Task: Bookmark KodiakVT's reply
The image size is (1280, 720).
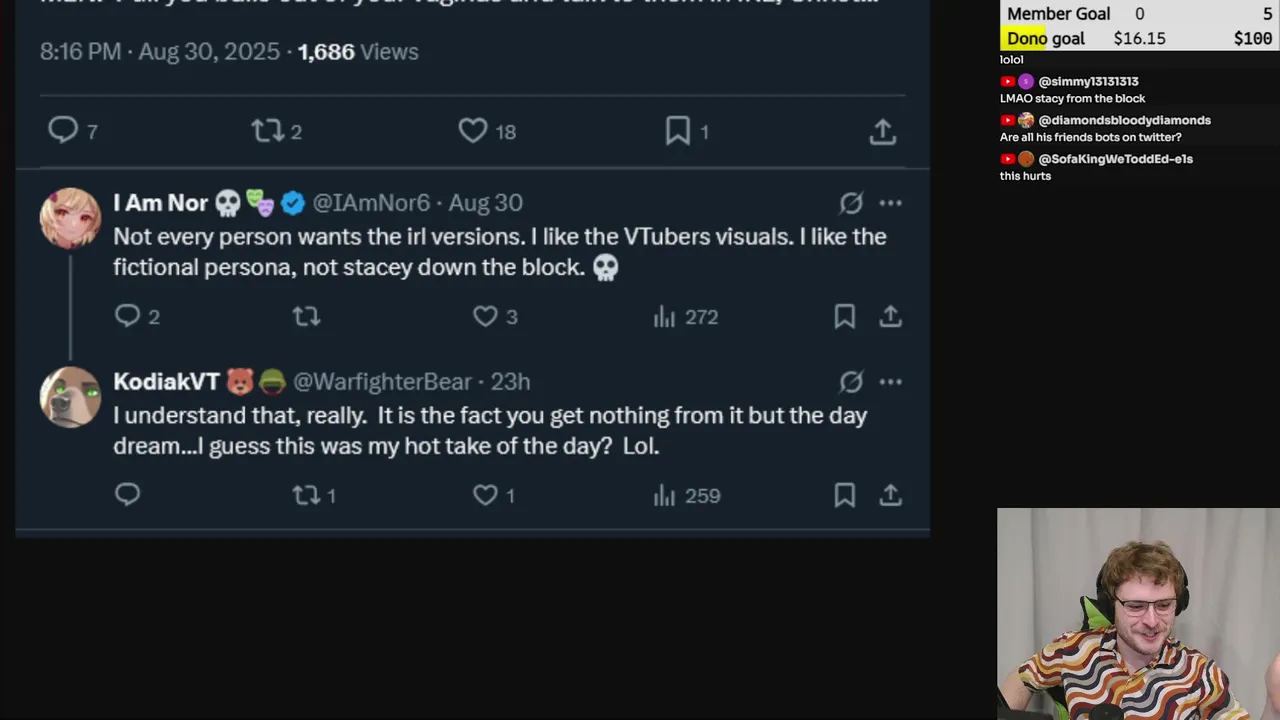Action: [845, 495]
